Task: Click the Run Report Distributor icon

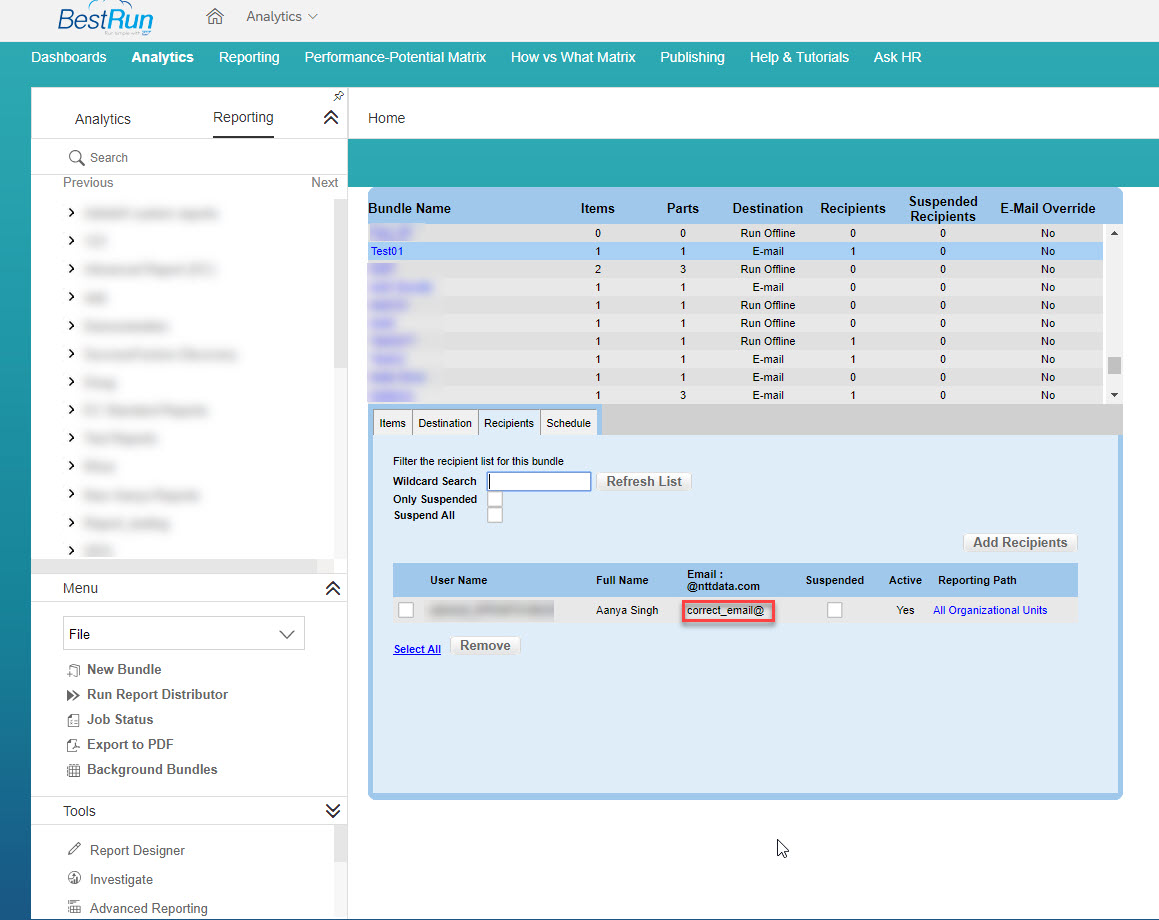Action: point(73,695)
